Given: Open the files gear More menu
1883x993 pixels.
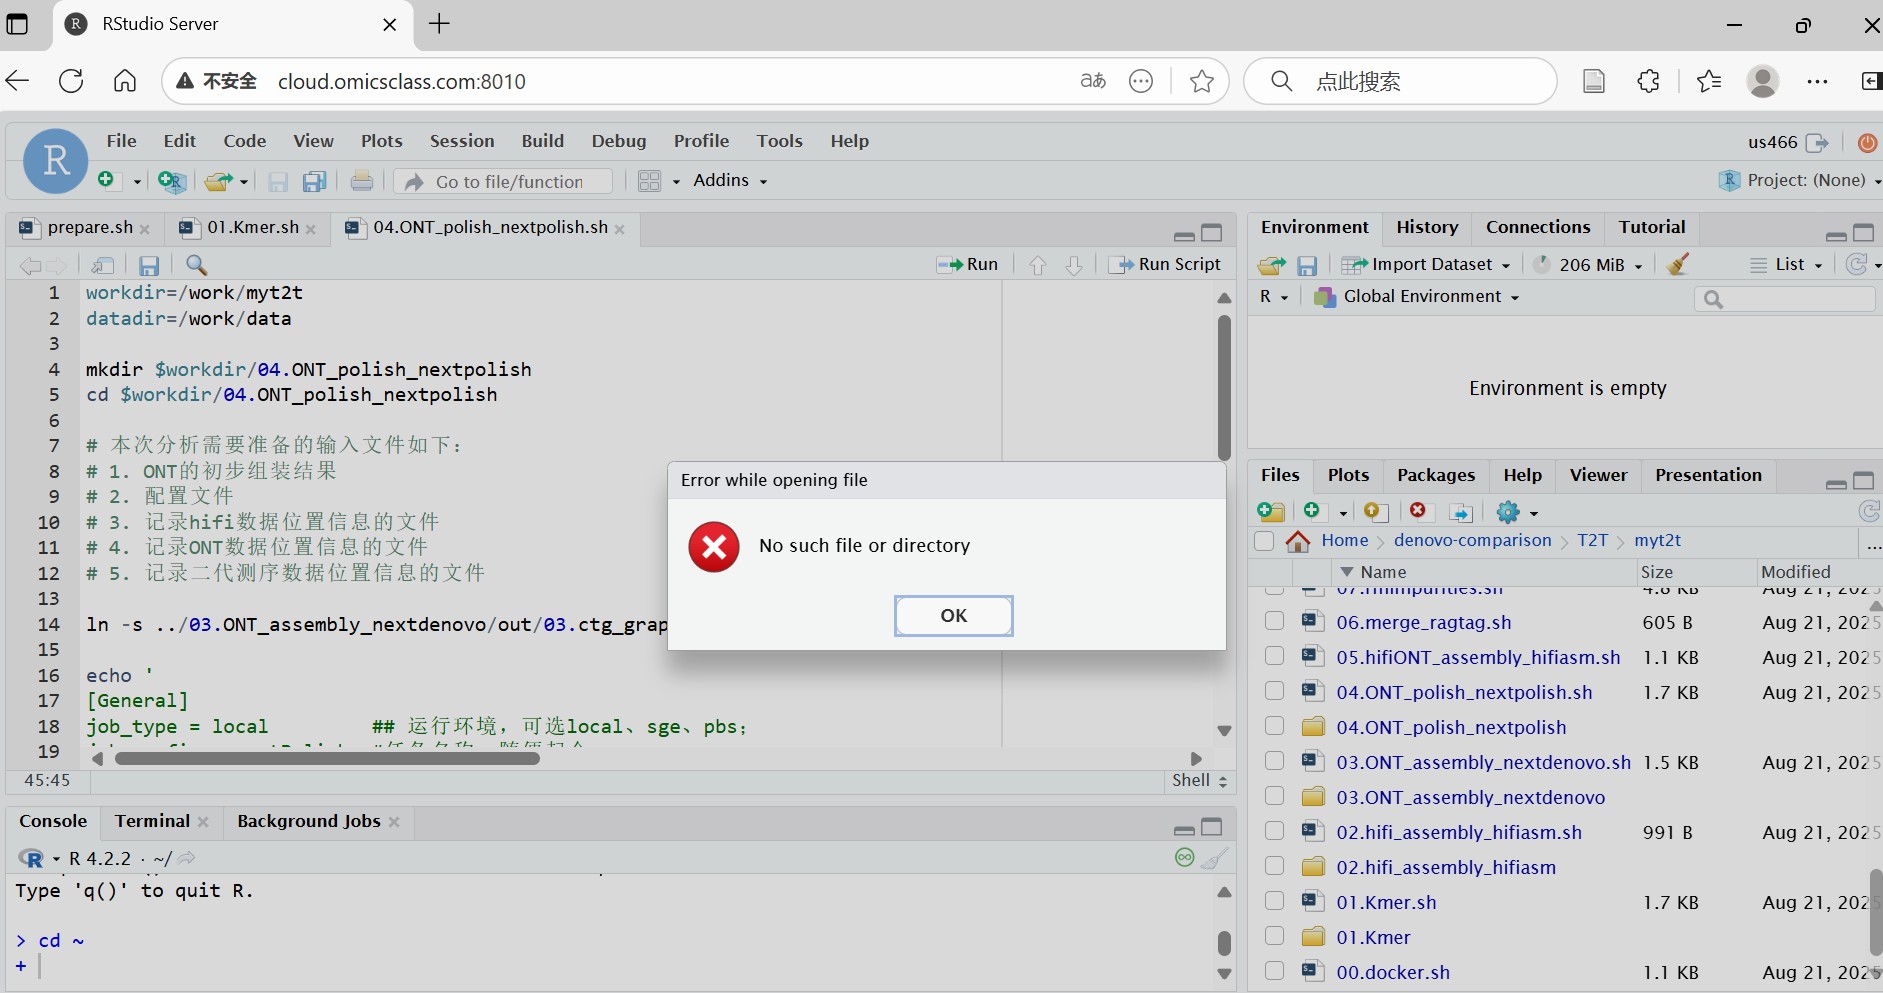Looking at the screenshot, I should coord(1516,512).
